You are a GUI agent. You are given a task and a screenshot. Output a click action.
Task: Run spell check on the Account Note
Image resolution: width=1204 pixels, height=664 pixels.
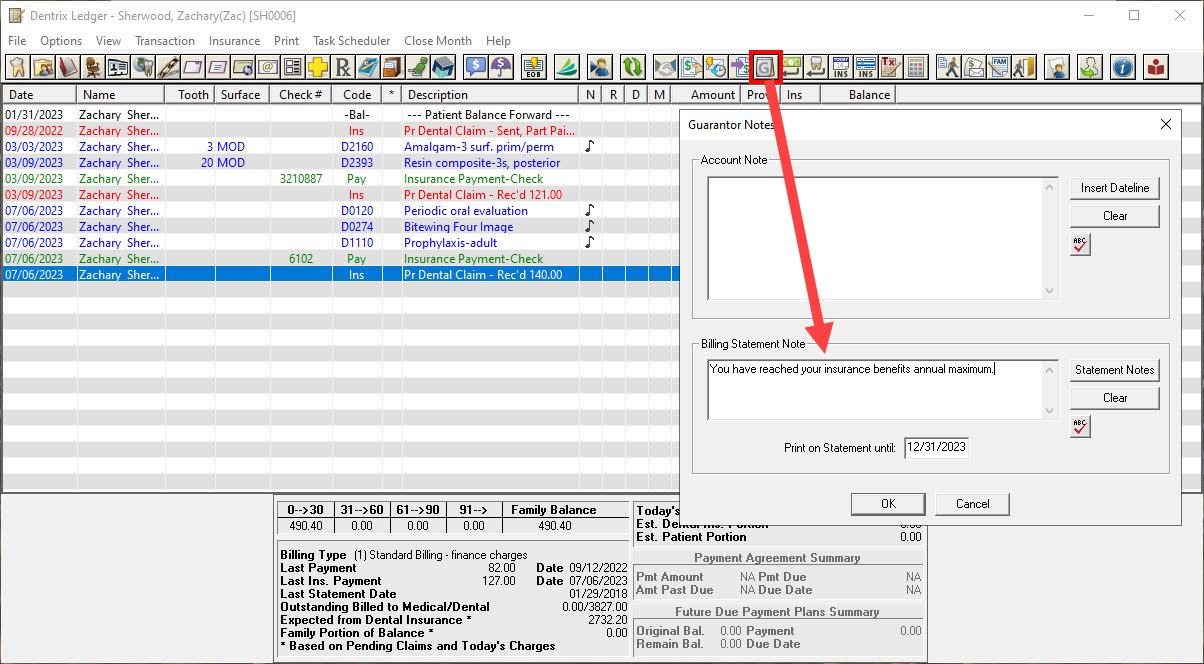(x=1079, y=243)
